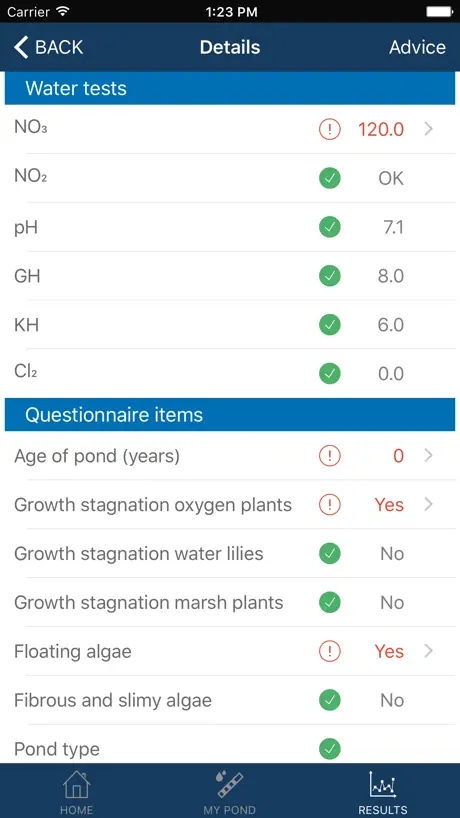Viewport: 460px width, 818px height.
Task: Tap green check beside Pond type
Action: pyautogui.click(x=330, y=749)
